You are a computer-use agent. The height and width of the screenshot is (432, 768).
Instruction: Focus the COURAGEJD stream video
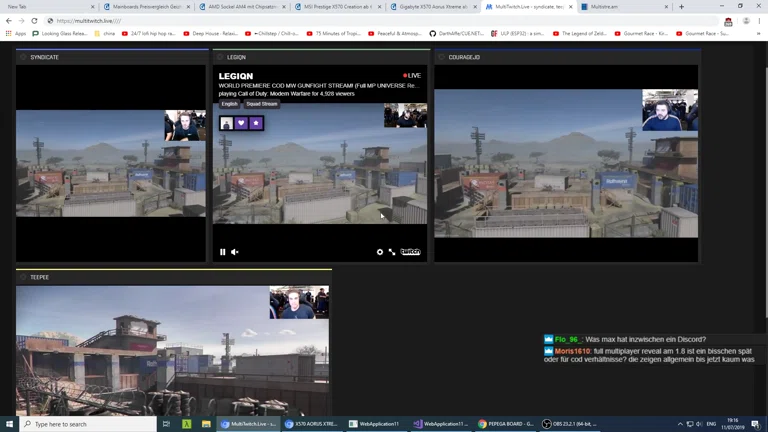coord(566,163)
